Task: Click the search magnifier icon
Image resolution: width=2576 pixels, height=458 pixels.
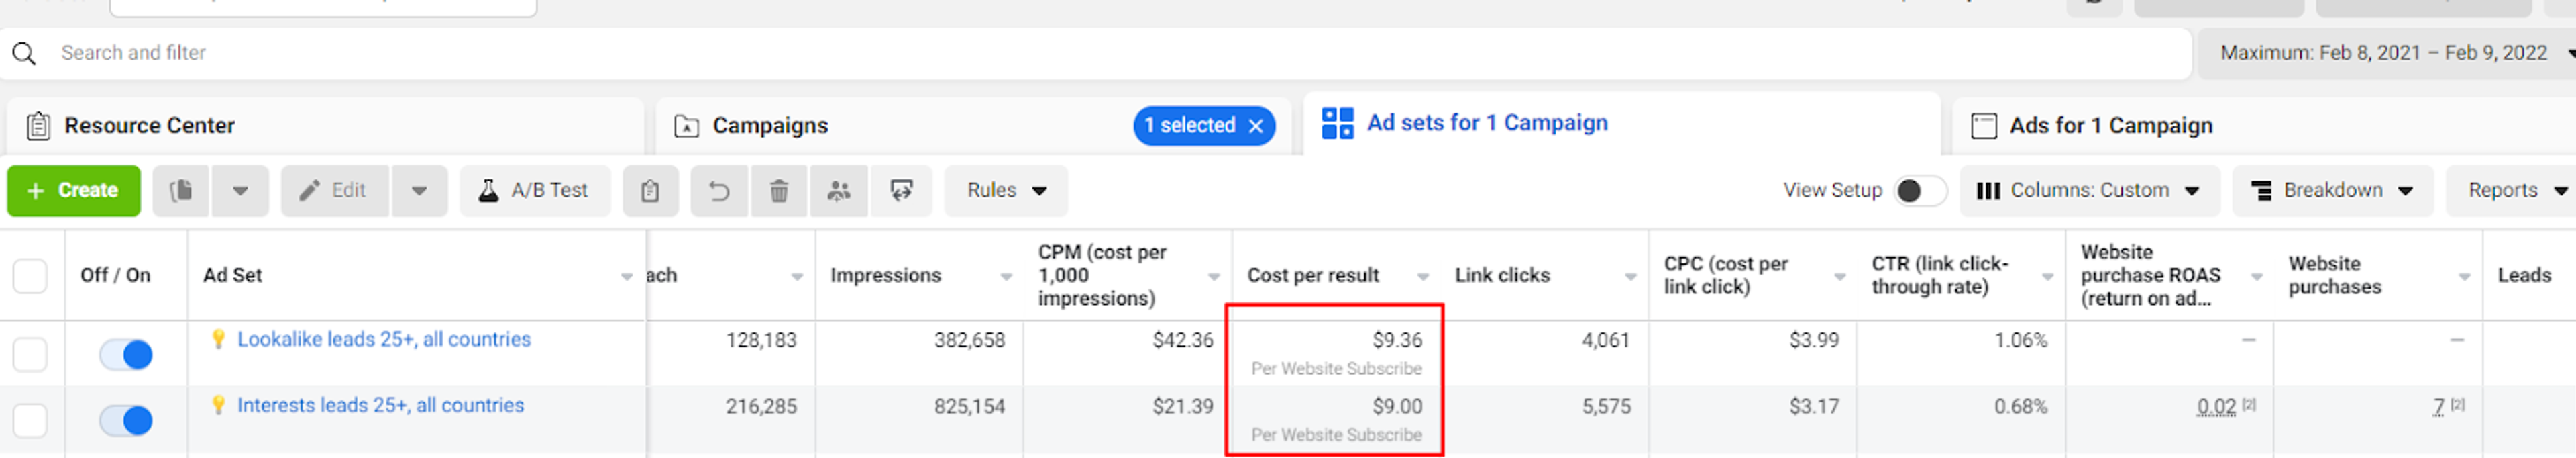Action: click(24, 53)
